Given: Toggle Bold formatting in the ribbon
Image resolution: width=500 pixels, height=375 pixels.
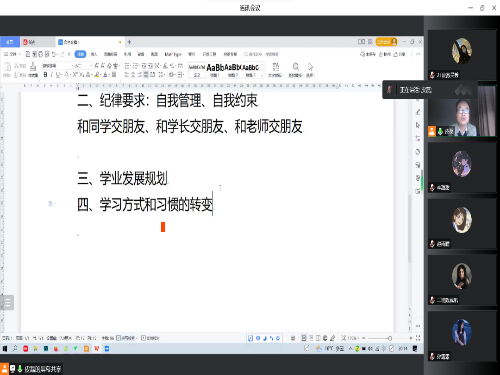Looking at the screenshot, I should [45, 75].
